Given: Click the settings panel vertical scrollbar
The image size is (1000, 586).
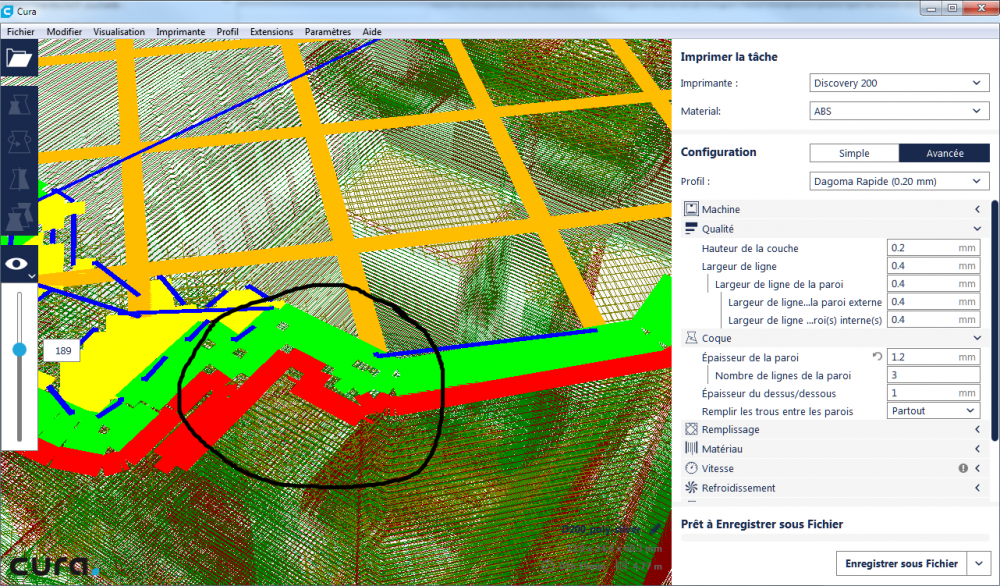Looking at the screenshot, I should (995, 320).
